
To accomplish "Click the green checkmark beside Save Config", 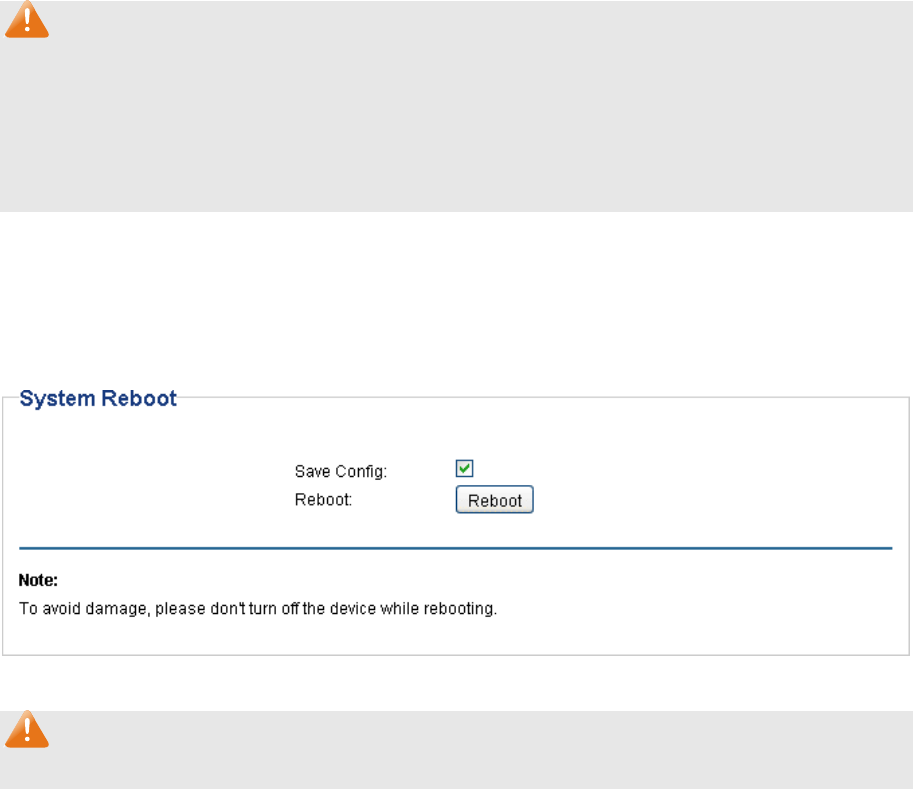I will point(464,468).
